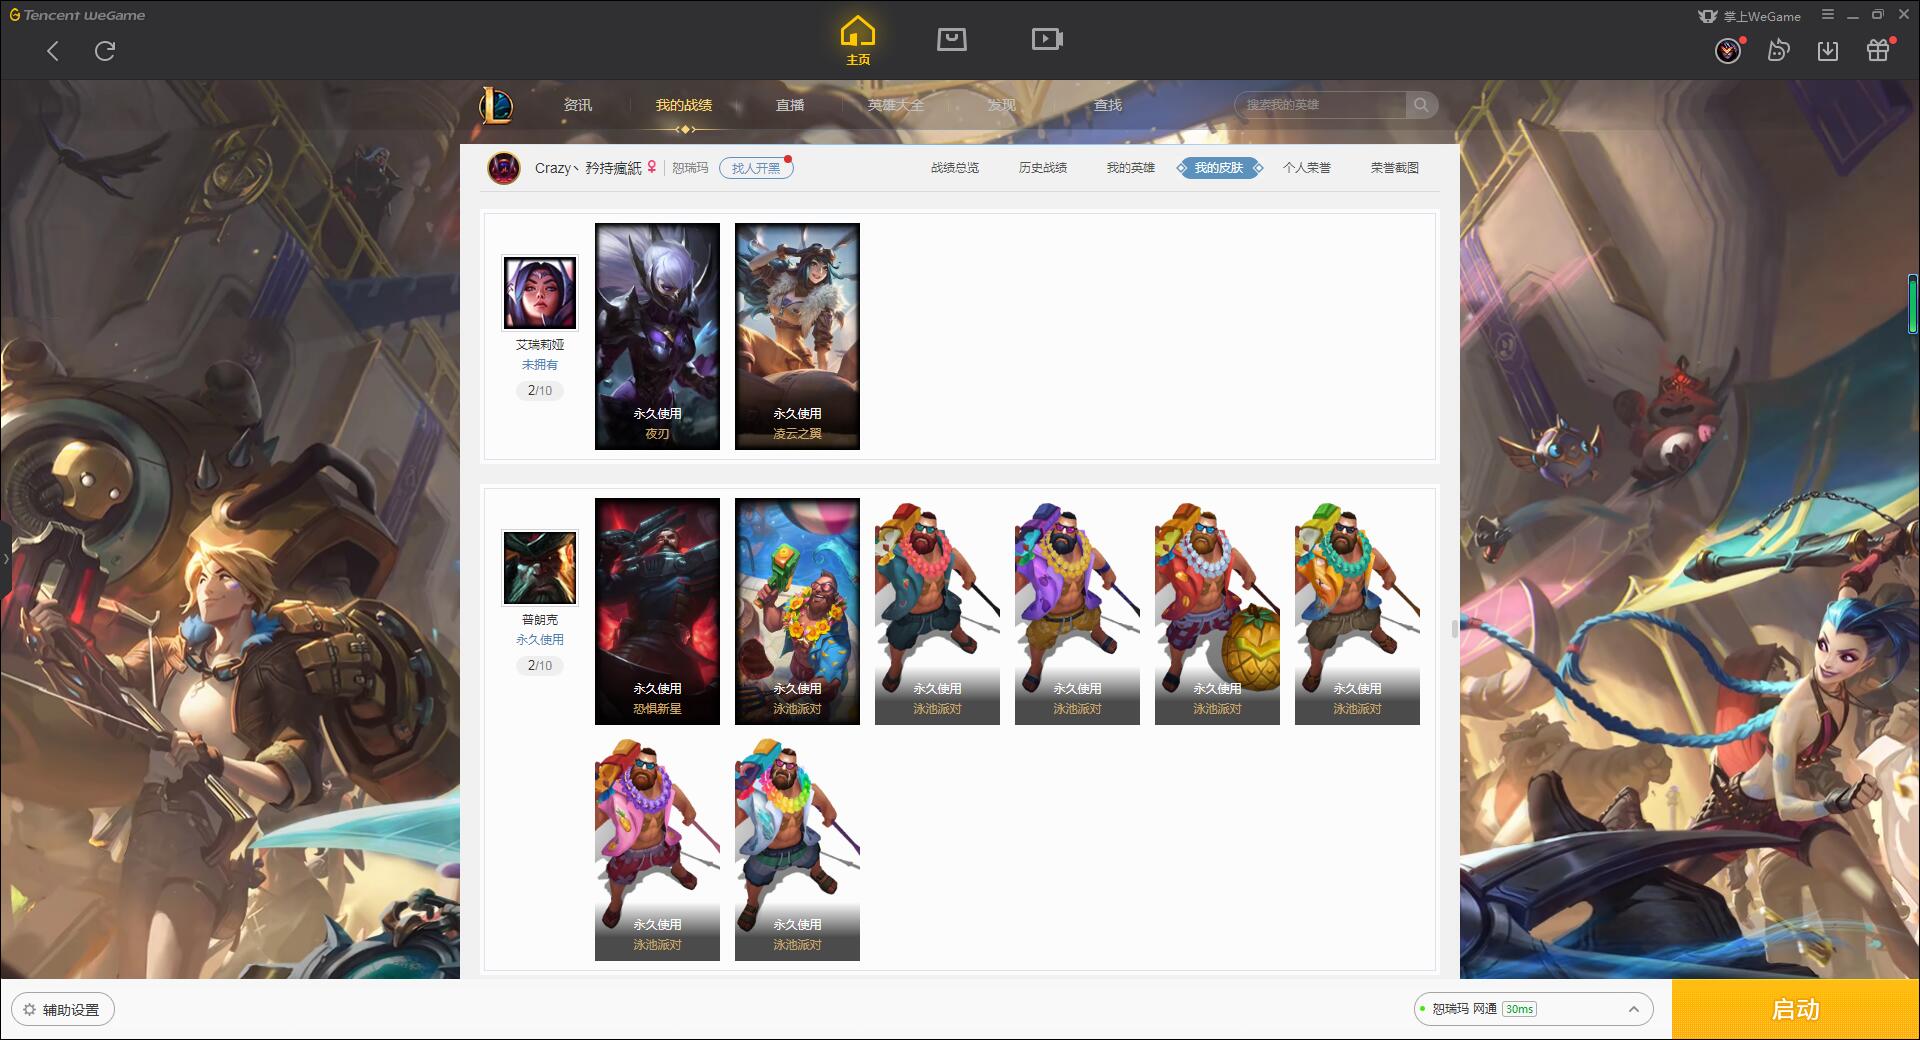
Task: Open the store bag icon in top bar
Action: [x=952, y=39]
